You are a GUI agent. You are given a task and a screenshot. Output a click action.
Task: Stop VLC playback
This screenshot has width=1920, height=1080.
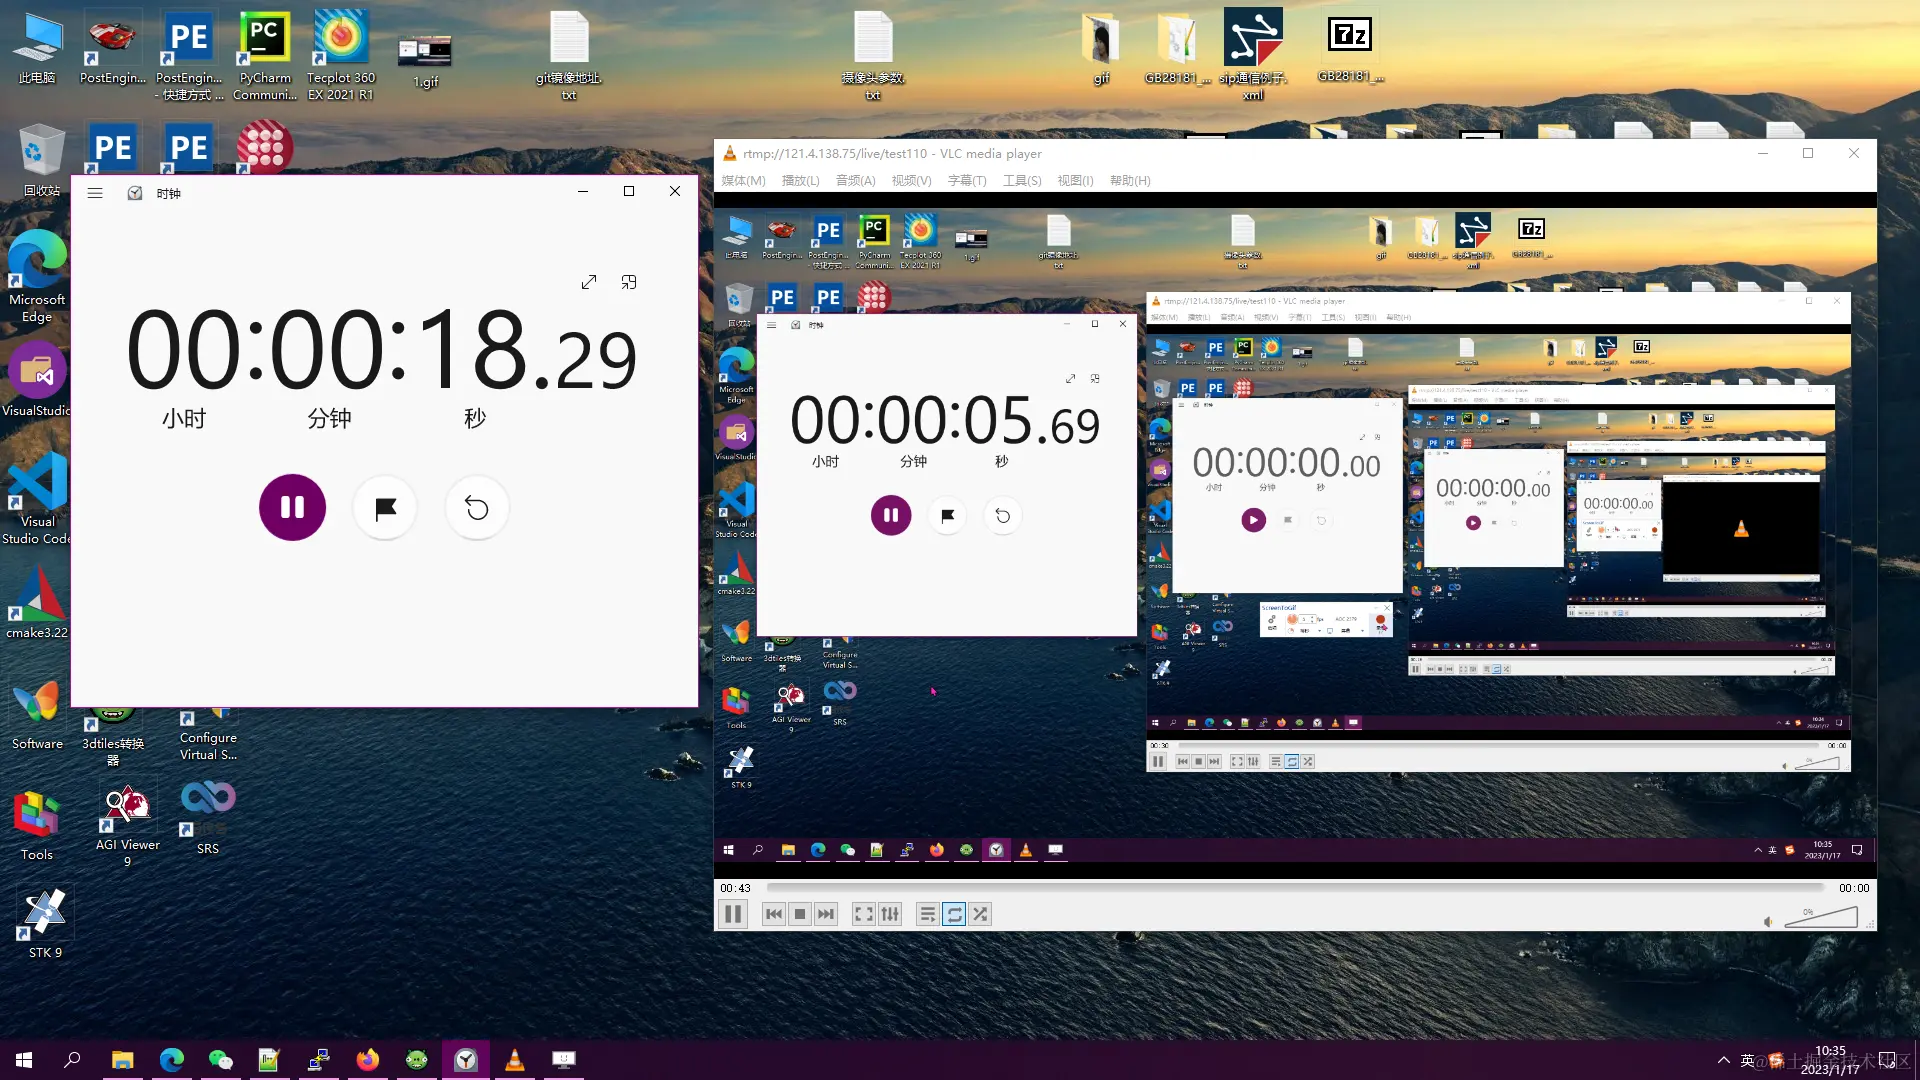pos(800,914)
